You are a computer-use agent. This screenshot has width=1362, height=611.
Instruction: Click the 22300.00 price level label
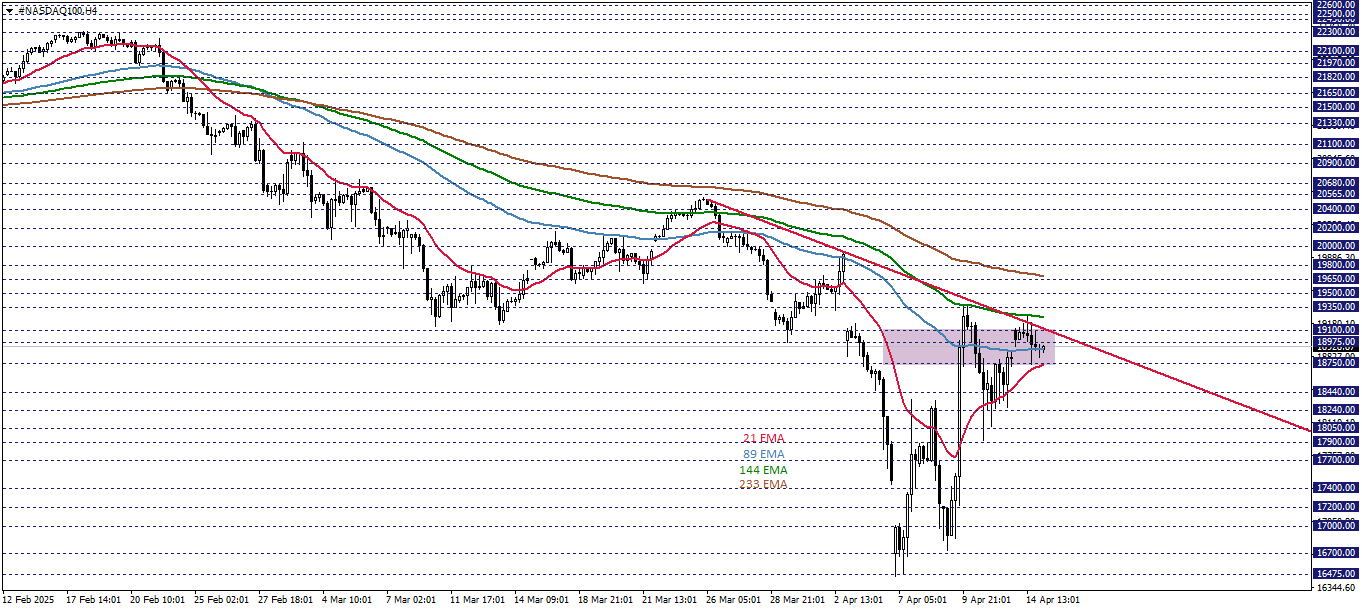tap(1337, 32)
